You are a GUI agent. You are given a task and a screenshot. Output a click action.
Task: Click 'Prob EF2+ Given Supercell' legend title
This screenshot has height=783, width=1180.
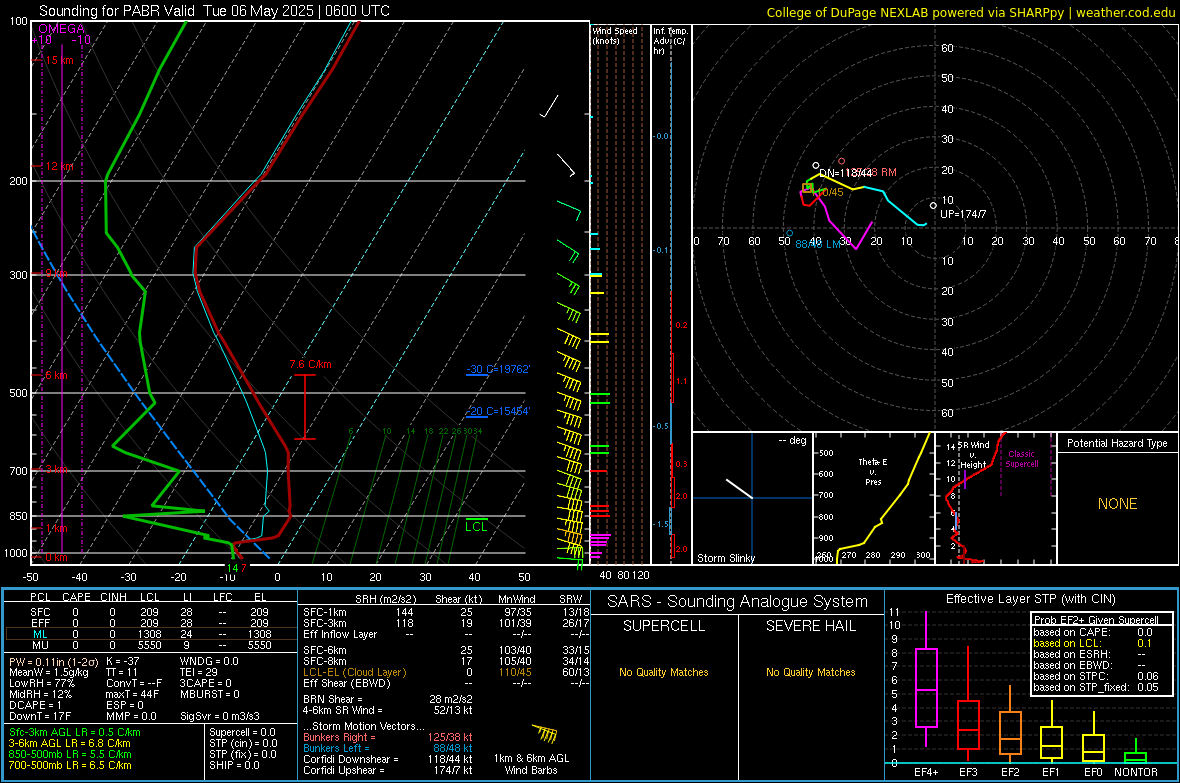(x=1096, y=620)
